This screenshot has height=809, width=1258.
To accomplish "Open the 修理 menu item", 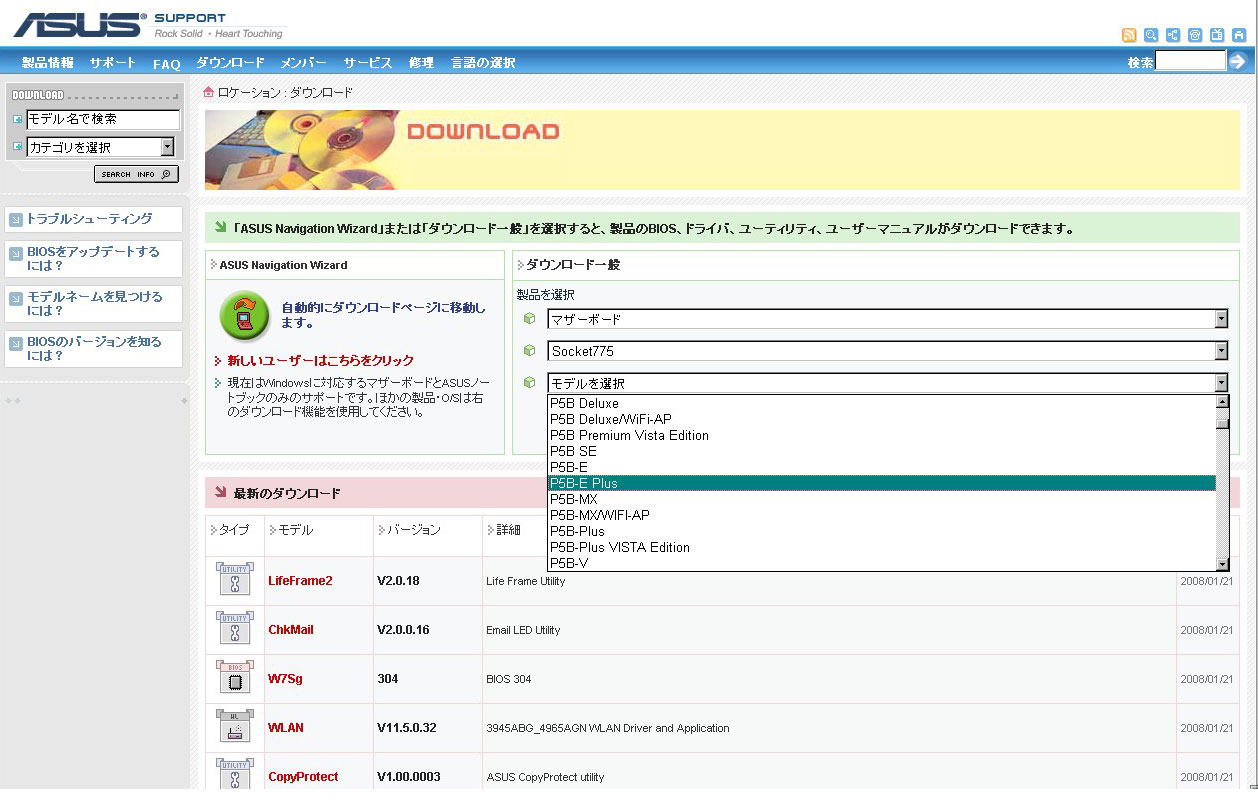I will click(421, 63).
